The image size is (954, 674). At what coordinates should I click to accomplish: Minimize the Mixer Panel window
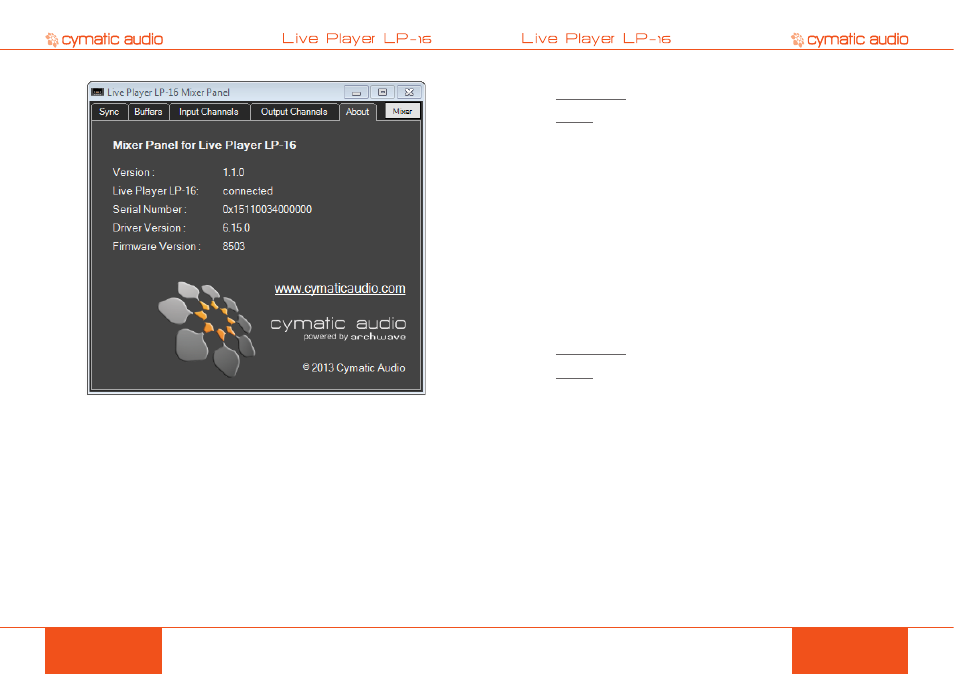click(357, 92)
